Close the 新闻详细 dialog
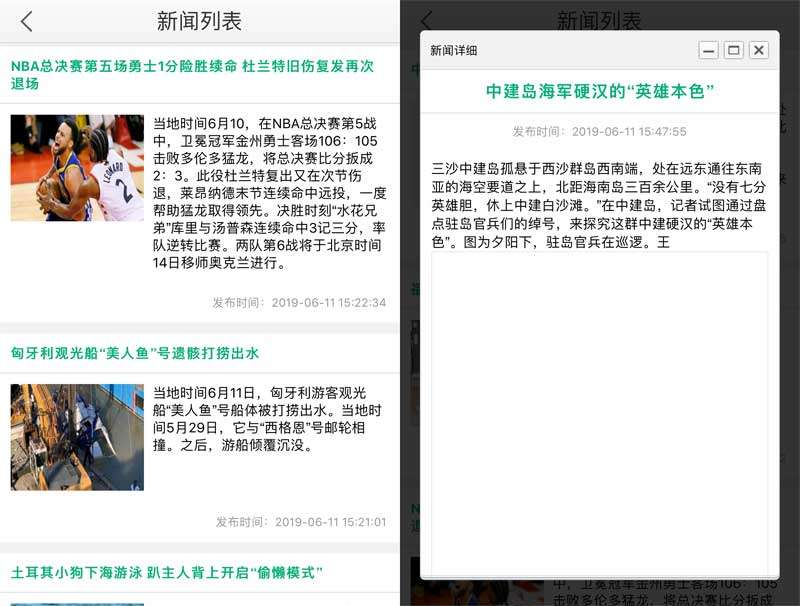The height and width of the screenshot is (606, 800). (759, 50)
